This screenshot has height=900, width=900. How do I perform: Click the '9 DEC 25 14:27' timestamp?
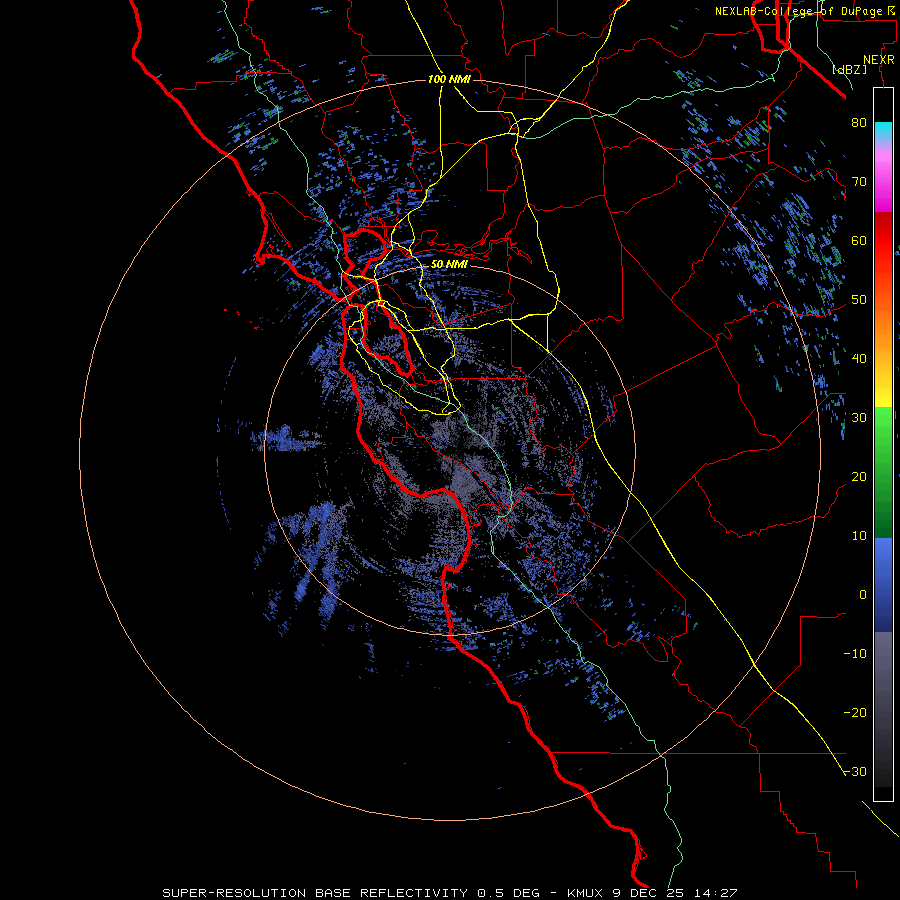pyautogui.click(x=673, y=893)
